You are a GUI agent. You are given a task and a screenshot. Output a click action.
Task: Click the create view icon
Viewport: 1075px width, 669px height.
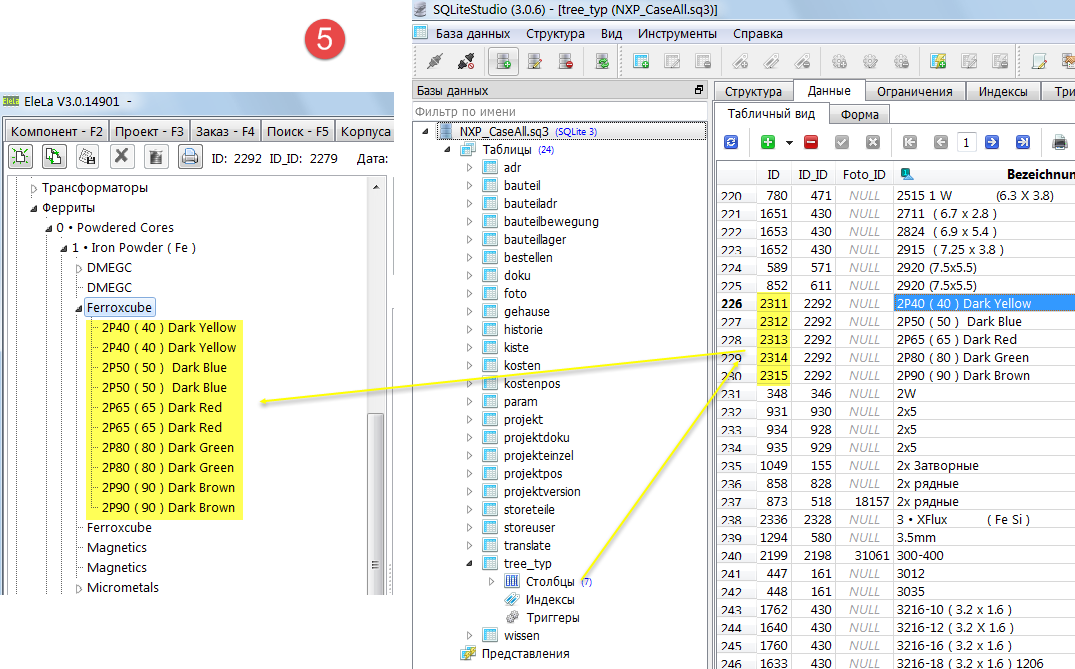tap(938, 62)
